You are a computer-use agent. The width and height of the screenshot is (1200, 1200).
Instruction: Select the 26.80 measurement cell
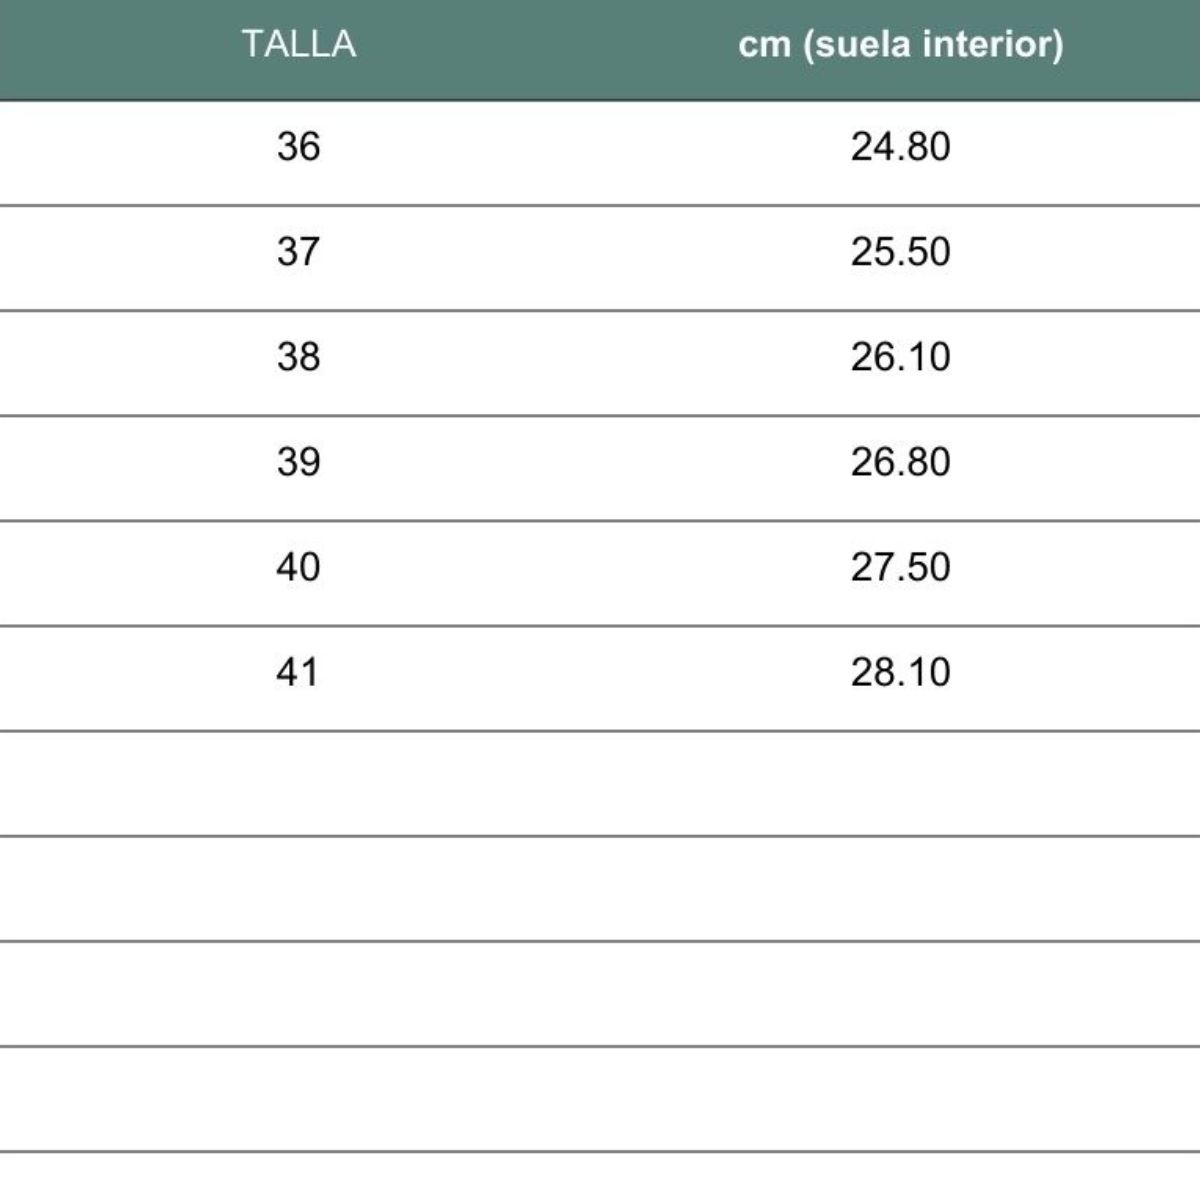pyautogui.click(x=900, y=462)
